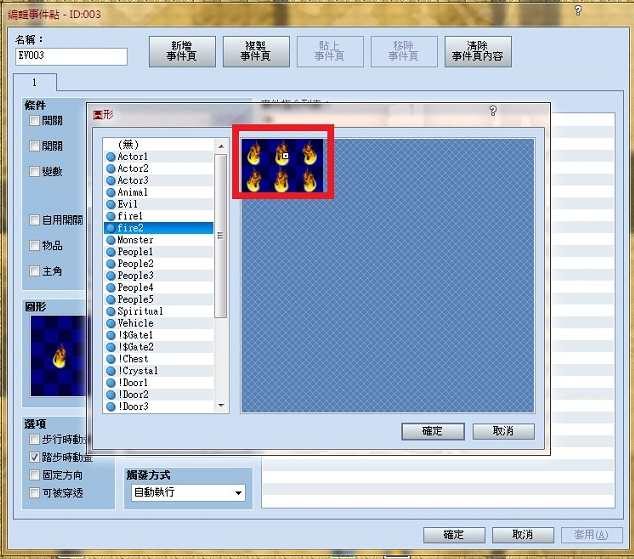Pick the !Chest graphic entry
634x559 pixels.
point(158,359)
